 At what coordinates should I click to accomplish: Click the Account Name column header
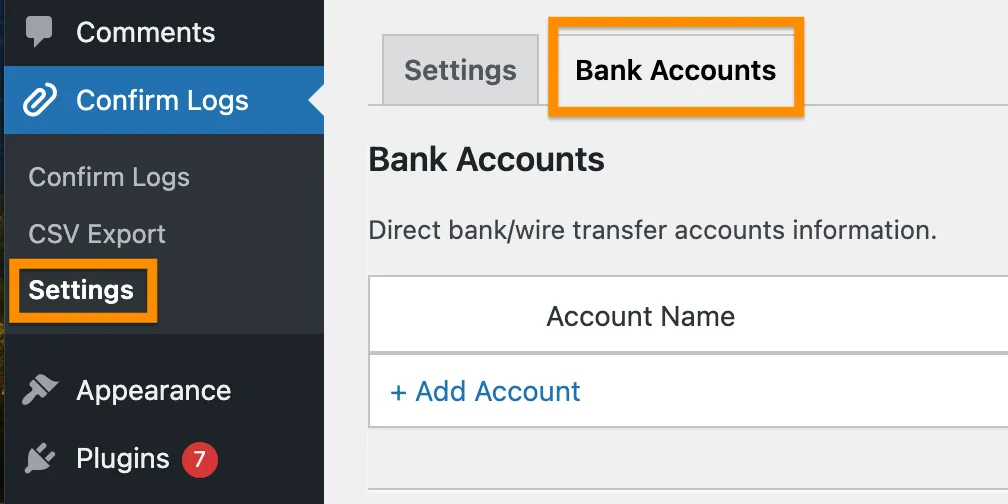640,317
